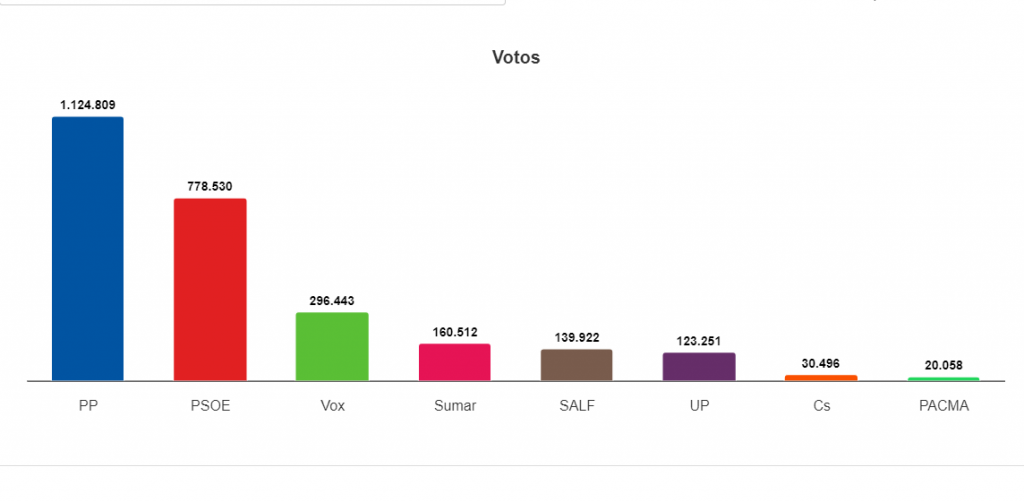
Task: Click the Cs axis label
Action: point(821,406)
